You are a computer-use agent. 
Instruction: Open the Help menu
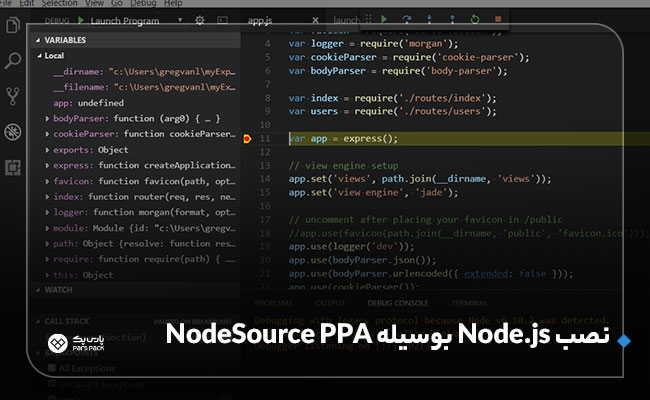pos(173,3)
